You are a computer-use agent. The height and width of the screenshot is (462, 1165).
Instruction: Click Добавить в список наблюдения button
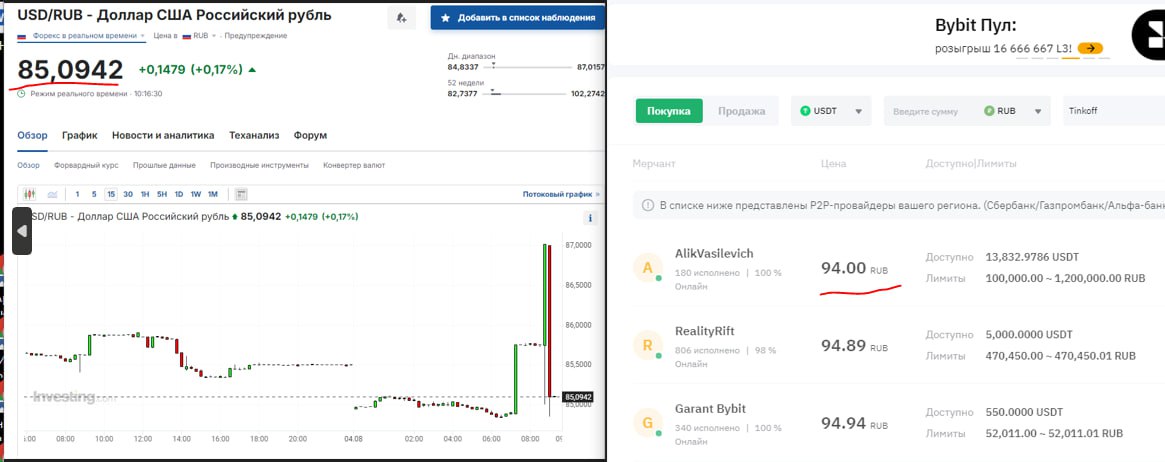pos(517,18)
